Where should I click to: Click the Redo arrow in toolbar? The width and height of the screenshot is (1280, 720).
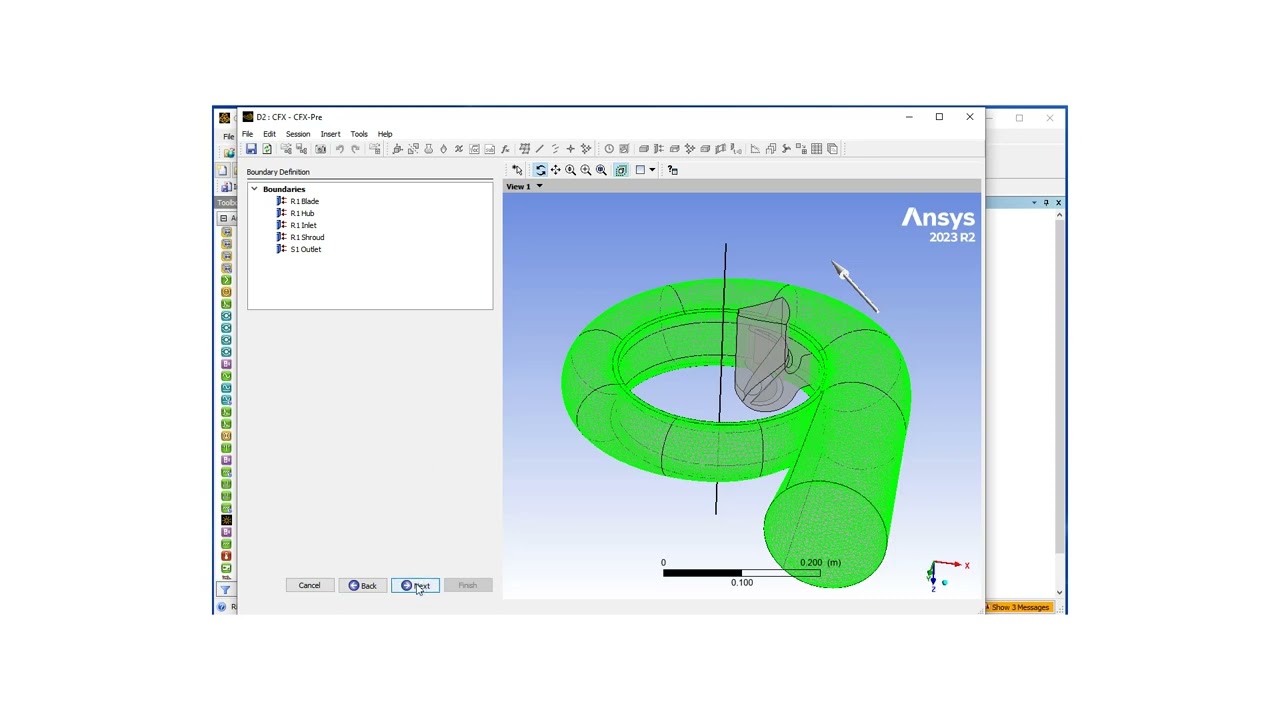355,149
